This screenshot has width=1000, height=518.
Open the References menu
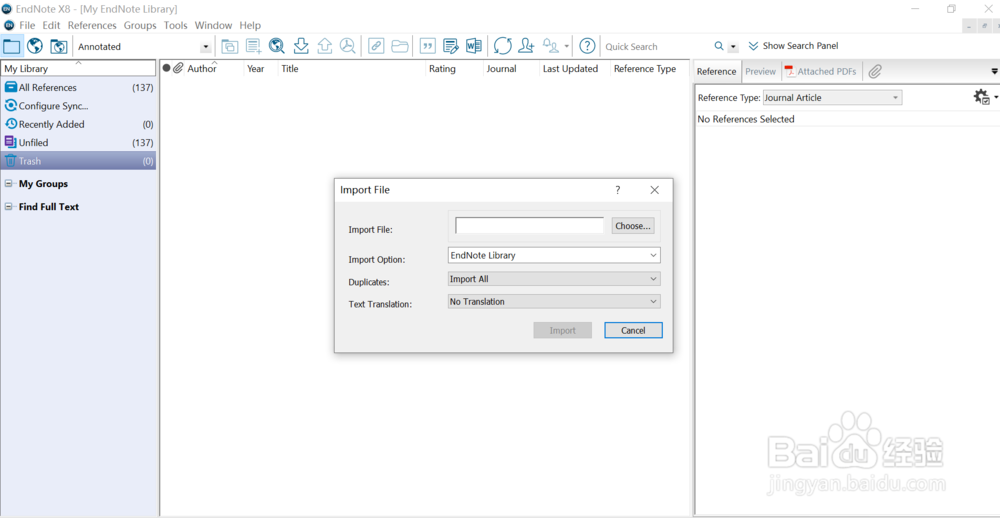(92, 26)
